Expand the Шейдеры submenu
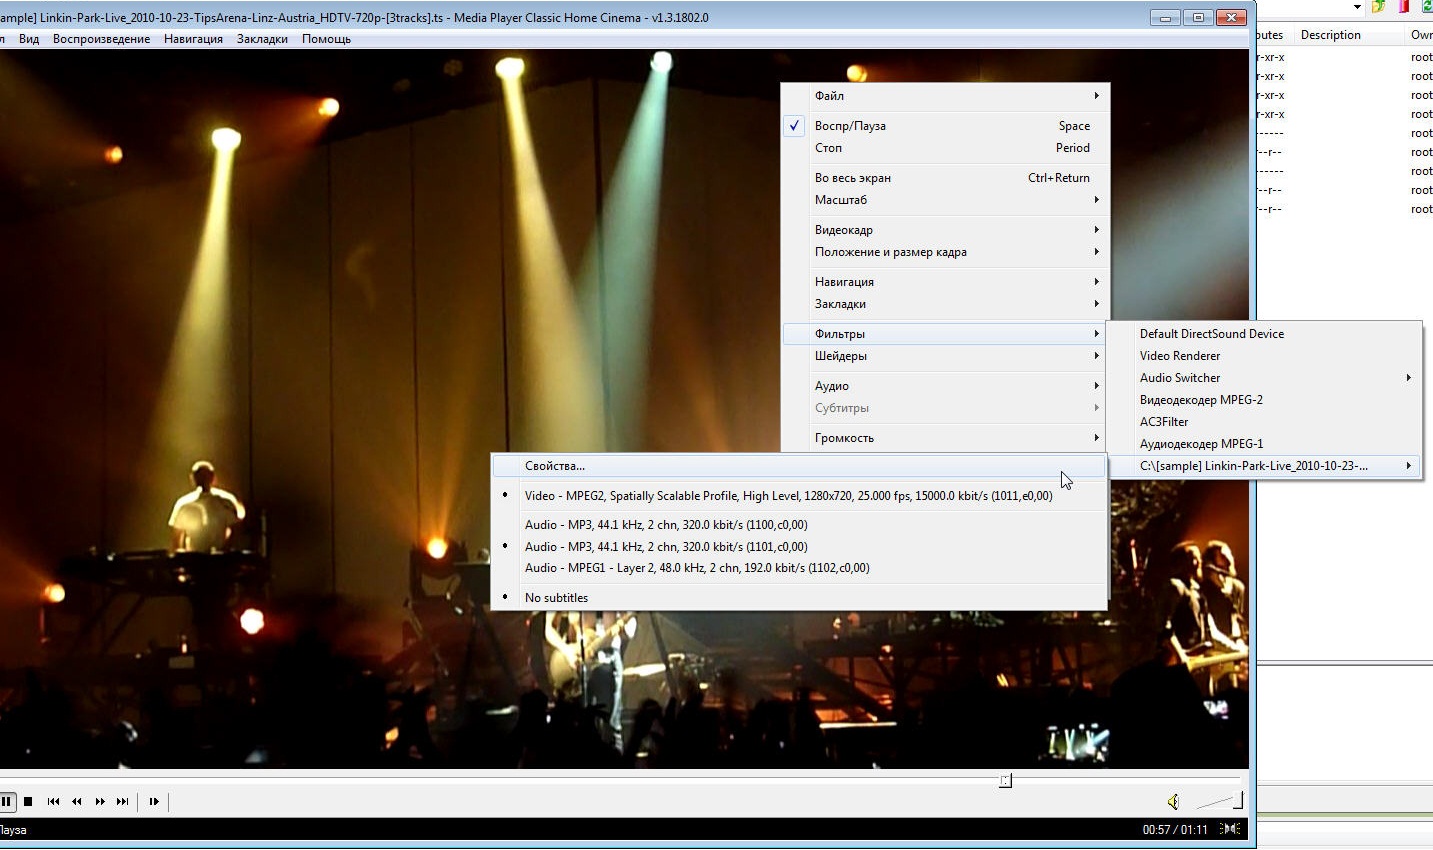This screenshot has width=1433, height=850. point(945,356)
